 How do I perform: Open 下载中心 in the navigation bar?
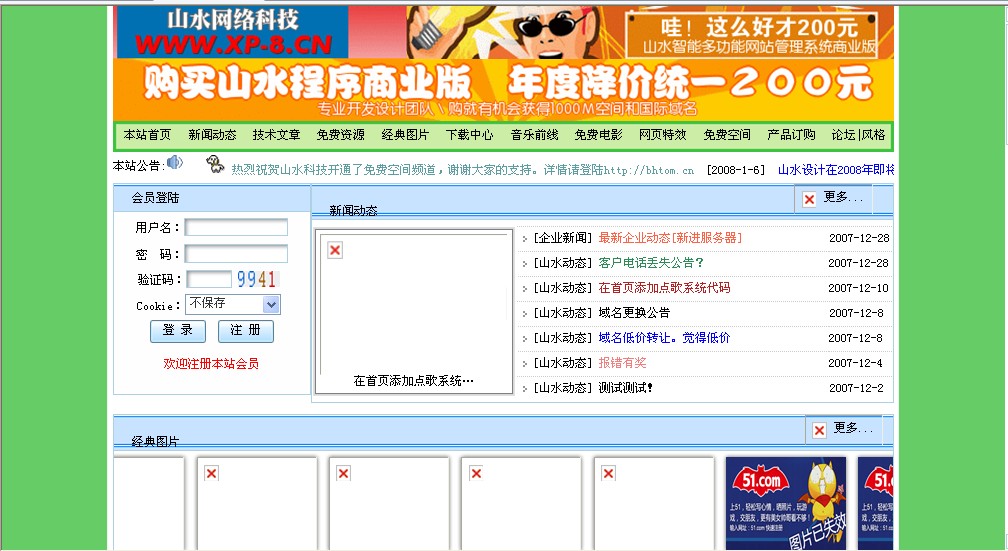[x=469, y=134]
